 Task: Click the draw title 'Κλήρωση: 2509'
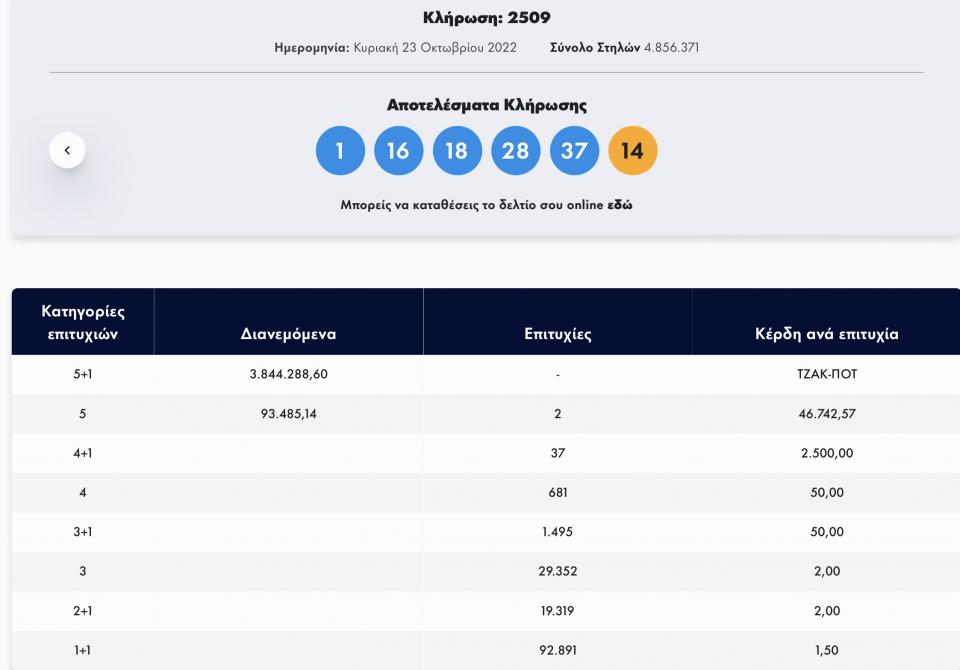486,18
